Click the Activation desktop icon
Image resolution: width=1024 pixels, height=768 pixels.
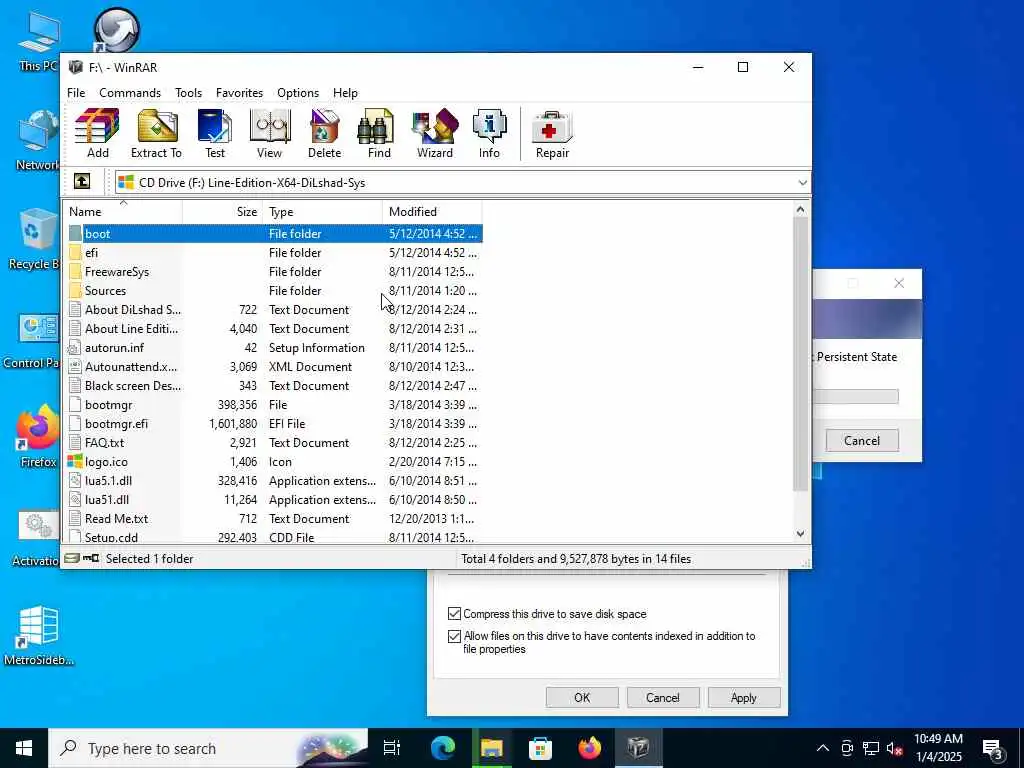[37, 537]
